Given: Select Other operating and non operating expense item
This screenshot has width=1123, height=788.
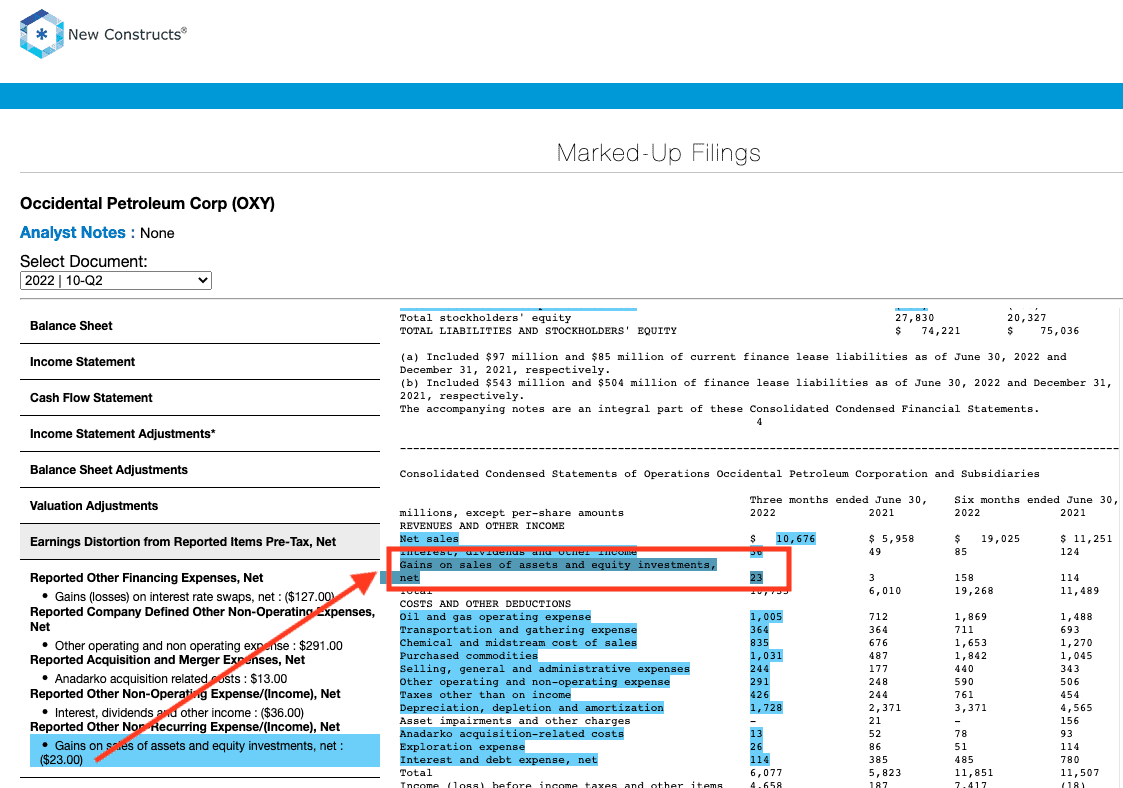Looking at the screenshot, I should tap(198, 645).
